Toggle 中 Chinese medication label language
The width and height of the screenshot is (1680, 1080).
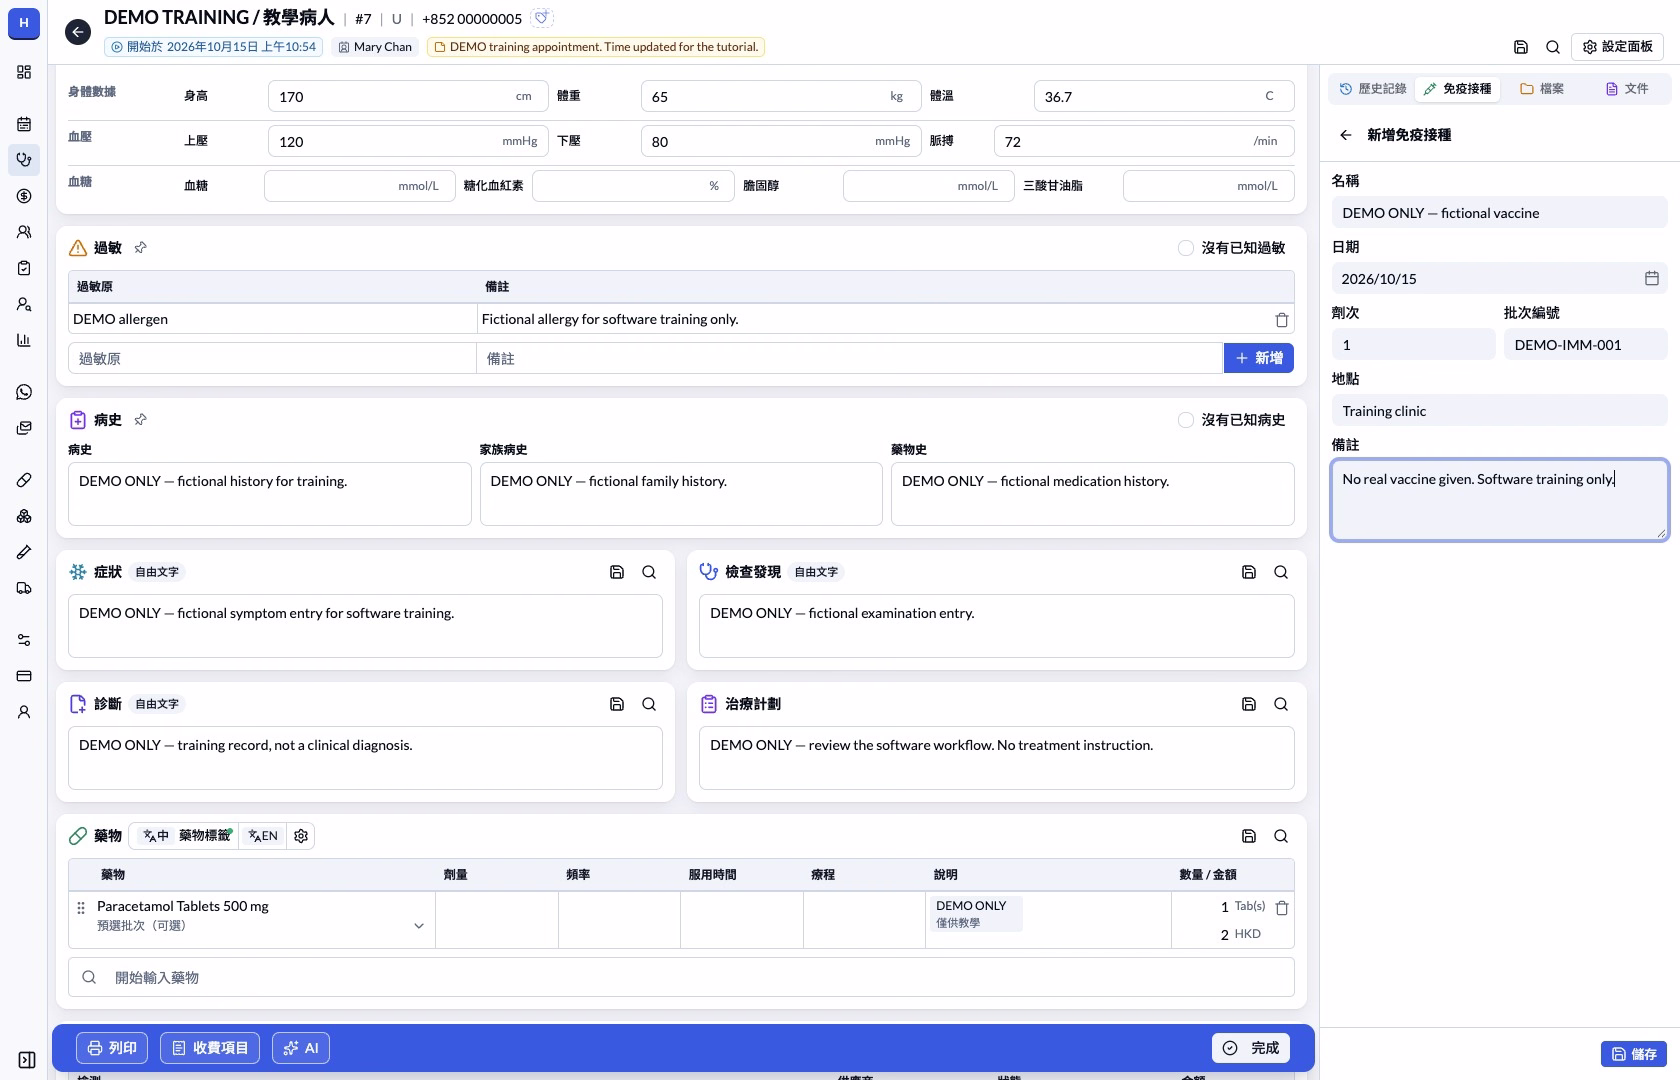click(x=155, y=836)
